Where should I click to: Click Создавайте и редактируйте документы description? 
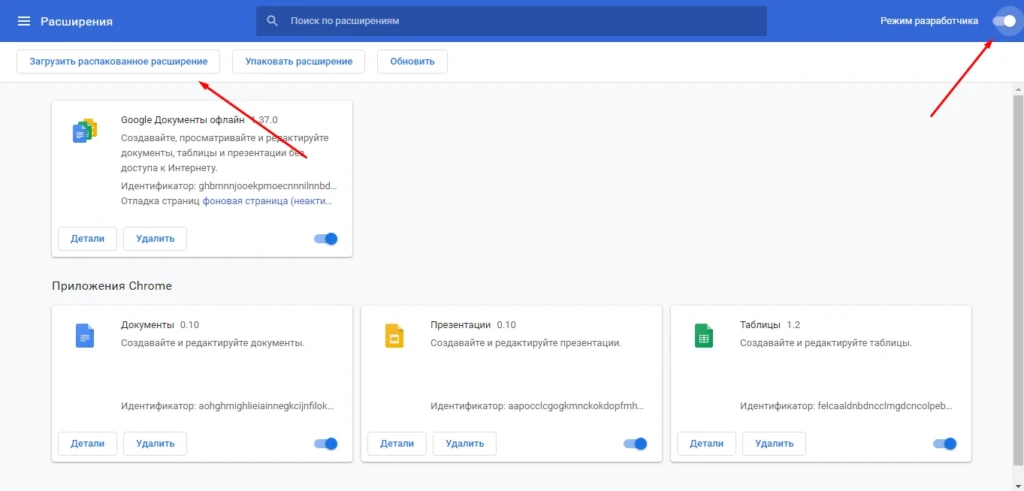(213, 343)
